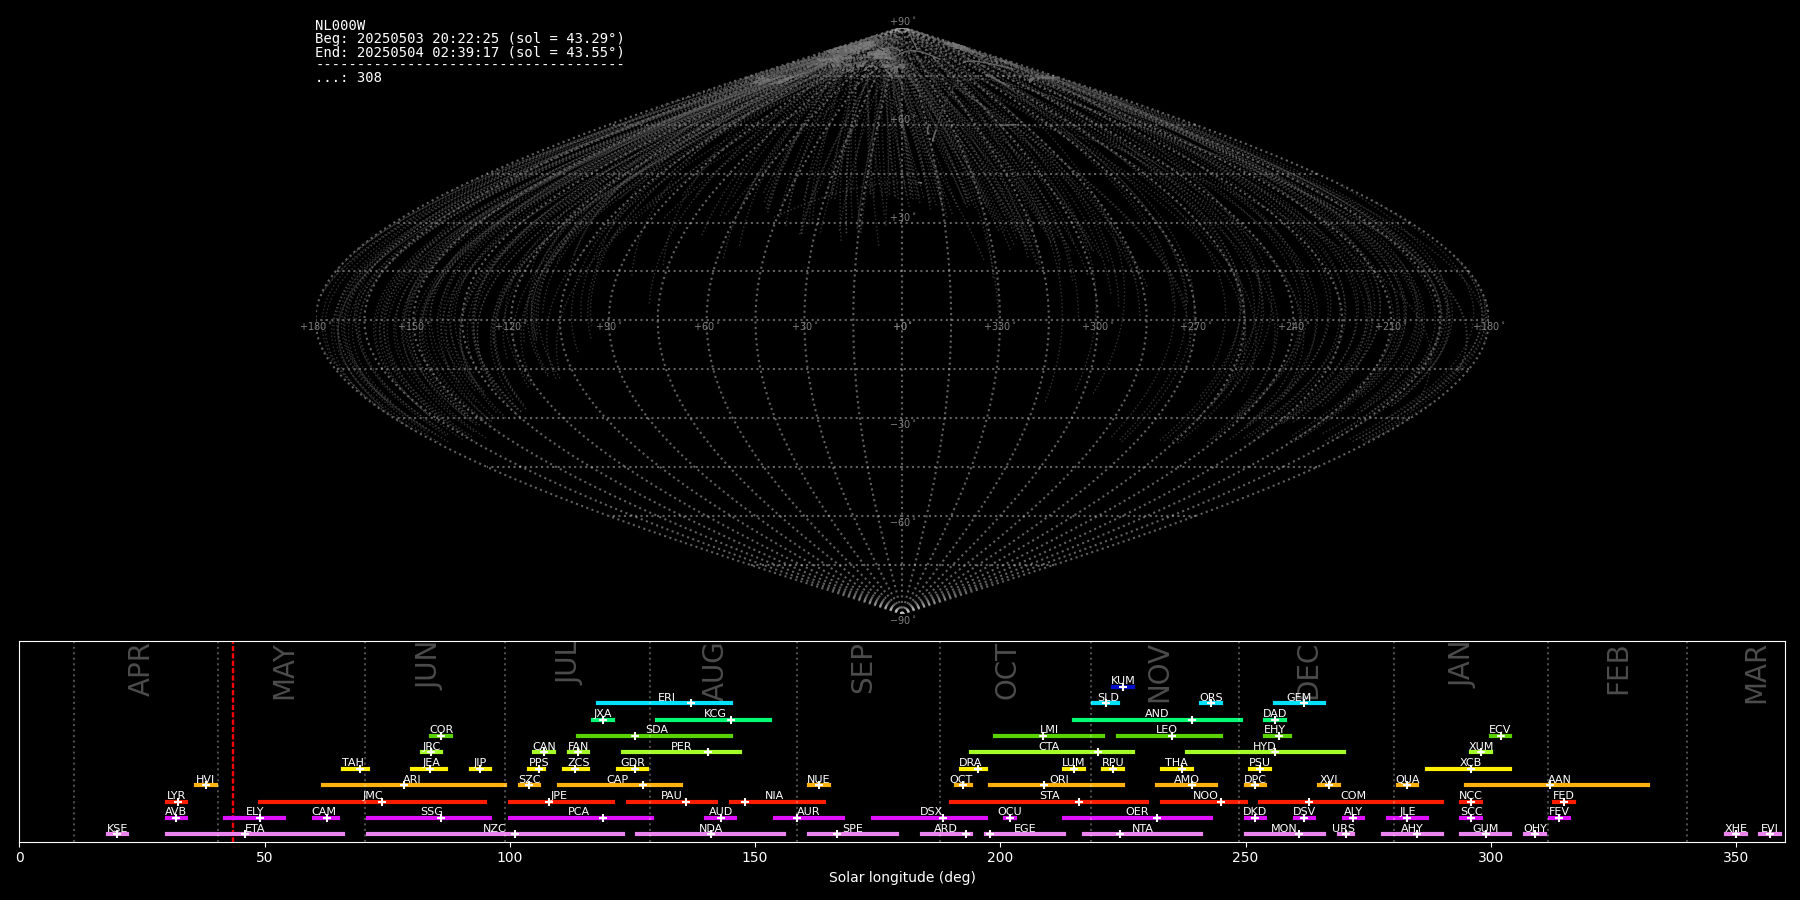Click the ERI shower label
This screenshot has width=1800, height=900.
tap(667, 697)
